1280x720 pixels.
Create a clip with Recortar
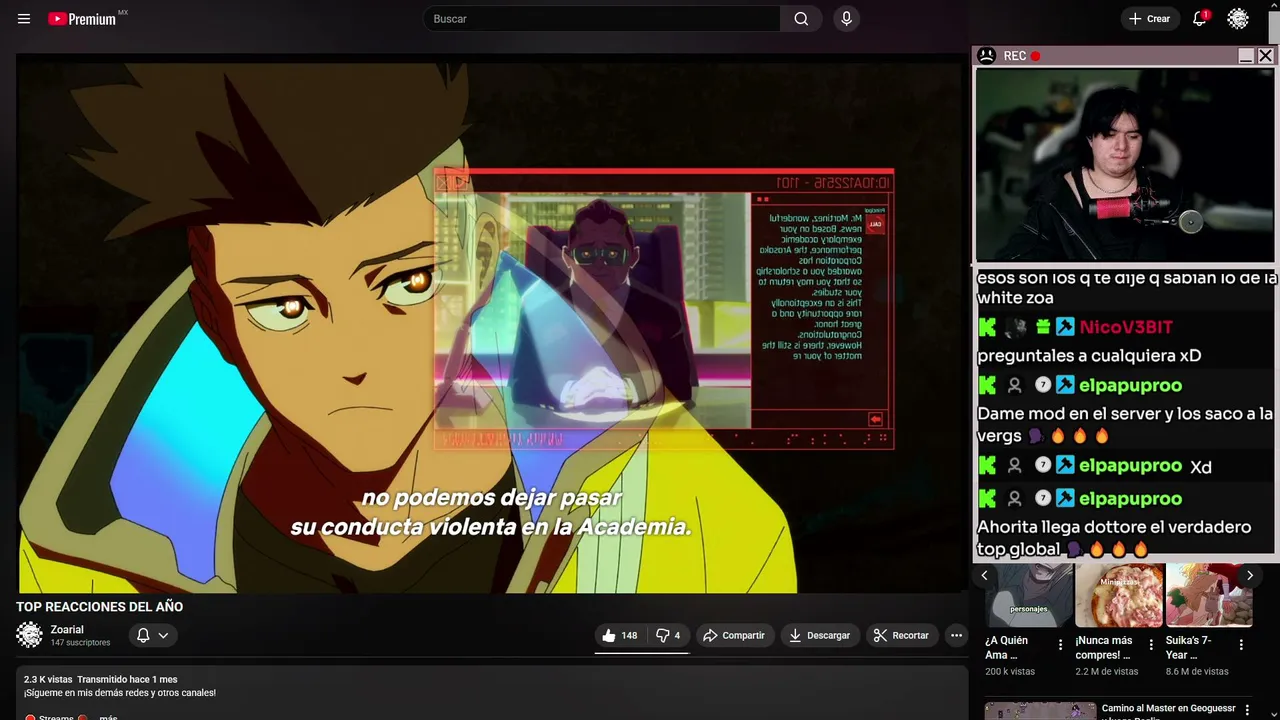(901, 635)
